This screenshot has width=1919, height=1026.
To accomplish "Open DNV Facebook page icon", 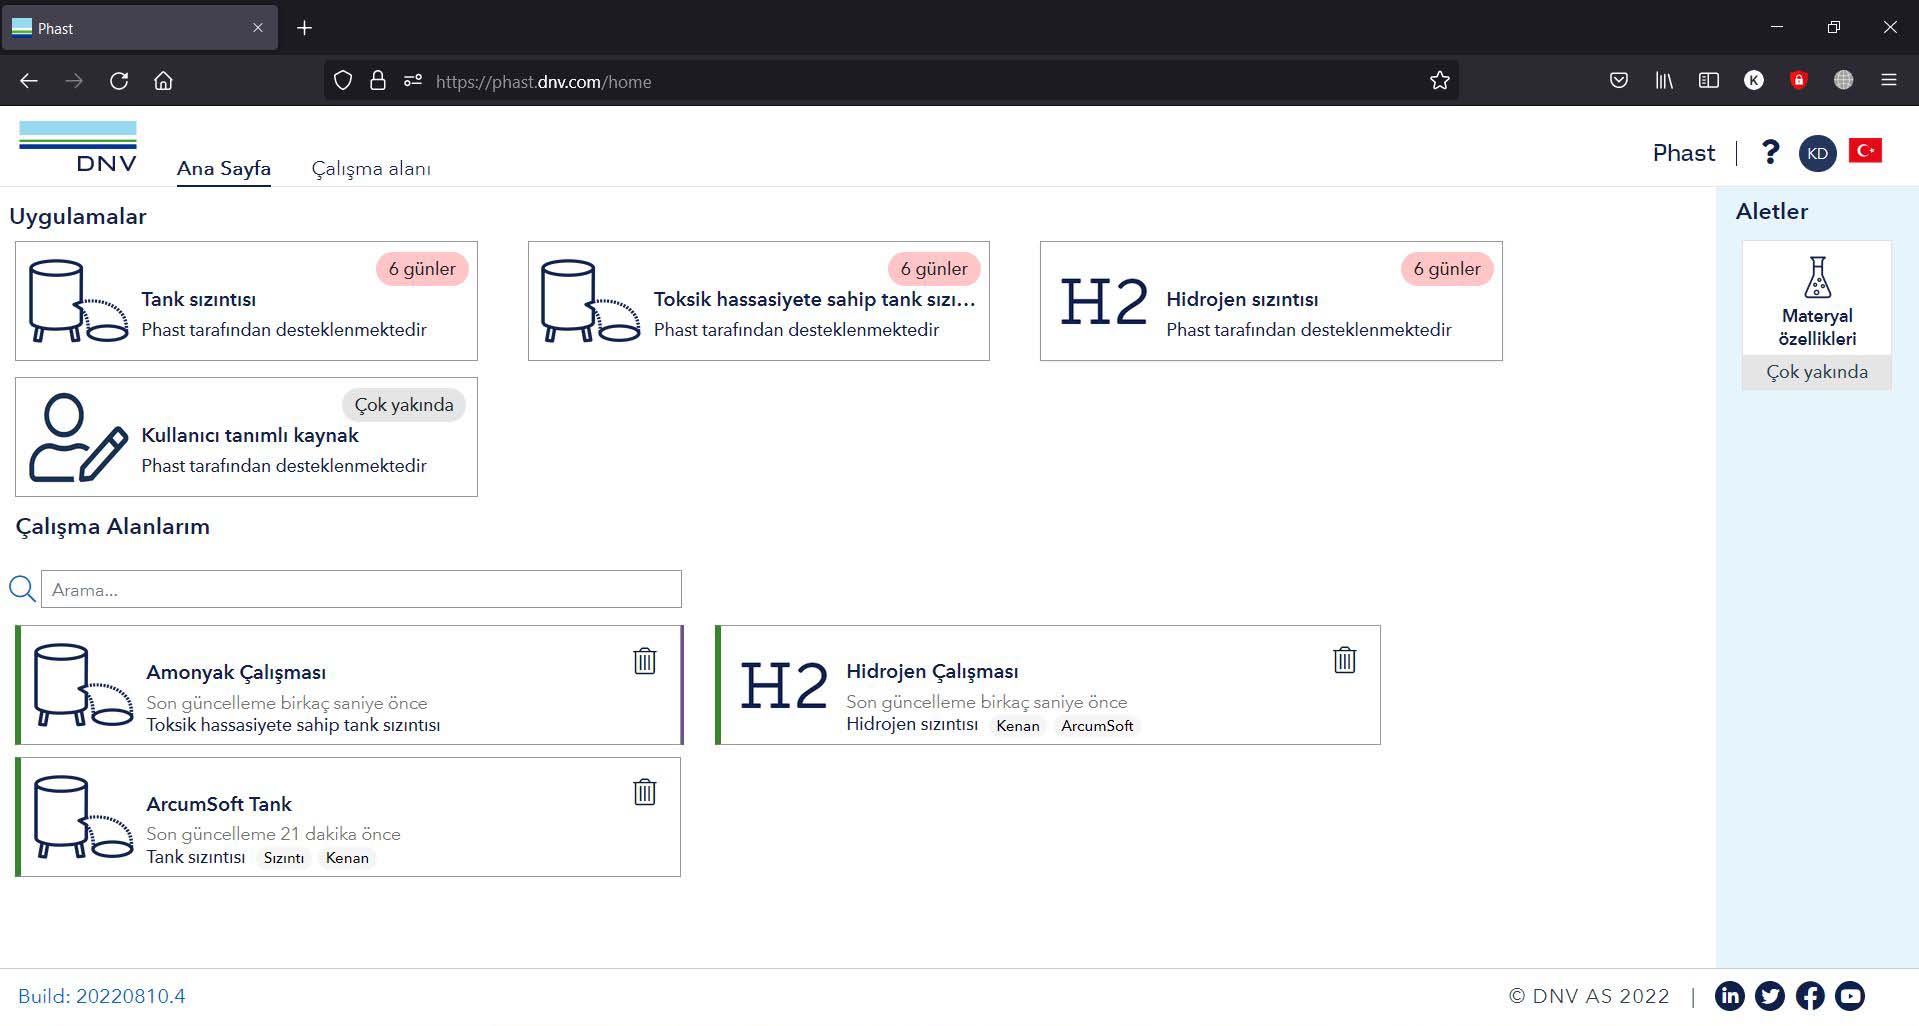I will (1810, 996).
